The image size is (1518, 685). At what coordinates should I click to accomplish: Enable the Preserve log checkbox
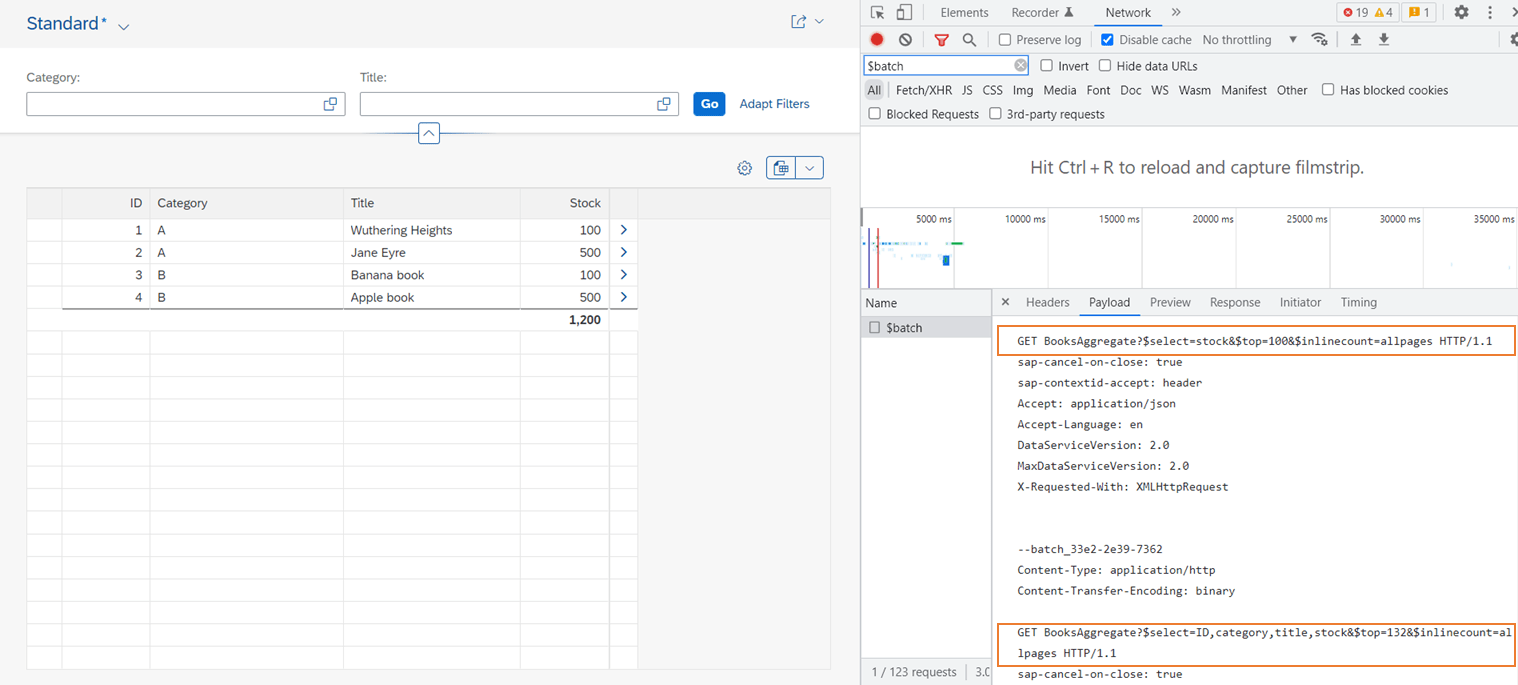1004,39
